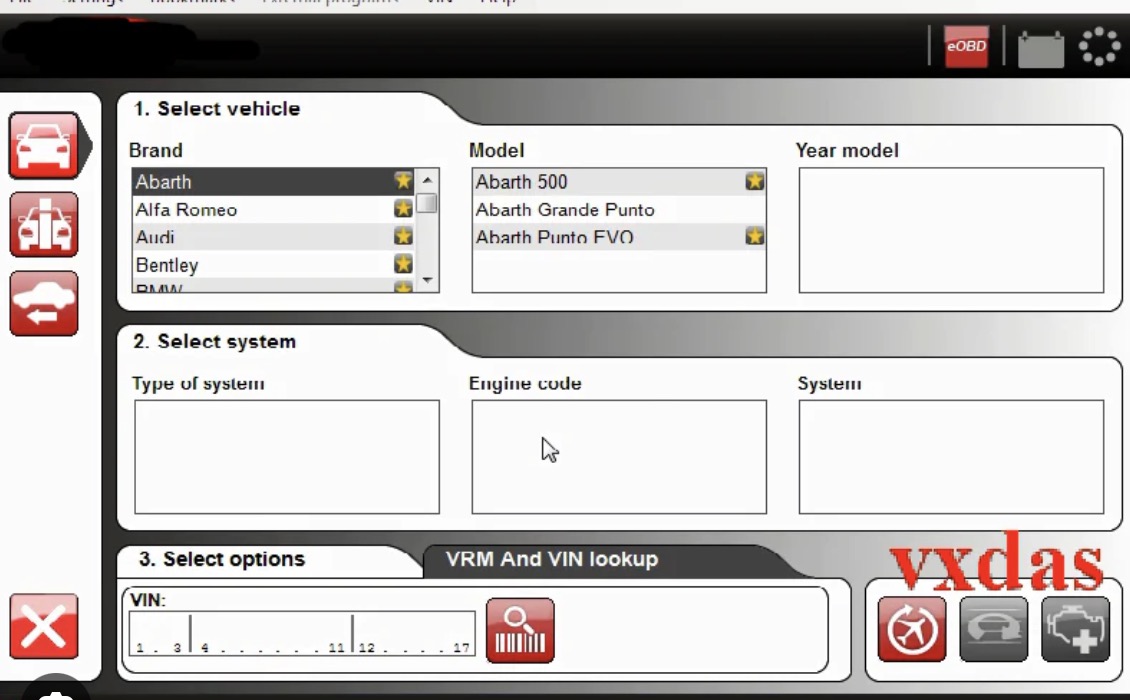Screen dimensions: 1130x700
Task: Toggle favorite star for Alfa Romeo
Action: click(403, 209)
